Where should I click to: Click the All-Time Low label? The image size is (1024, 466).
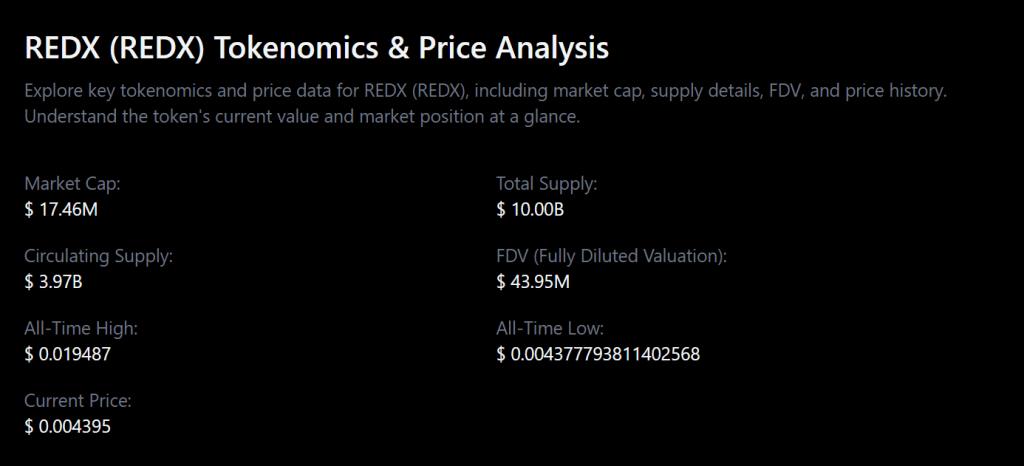(550, 328)
